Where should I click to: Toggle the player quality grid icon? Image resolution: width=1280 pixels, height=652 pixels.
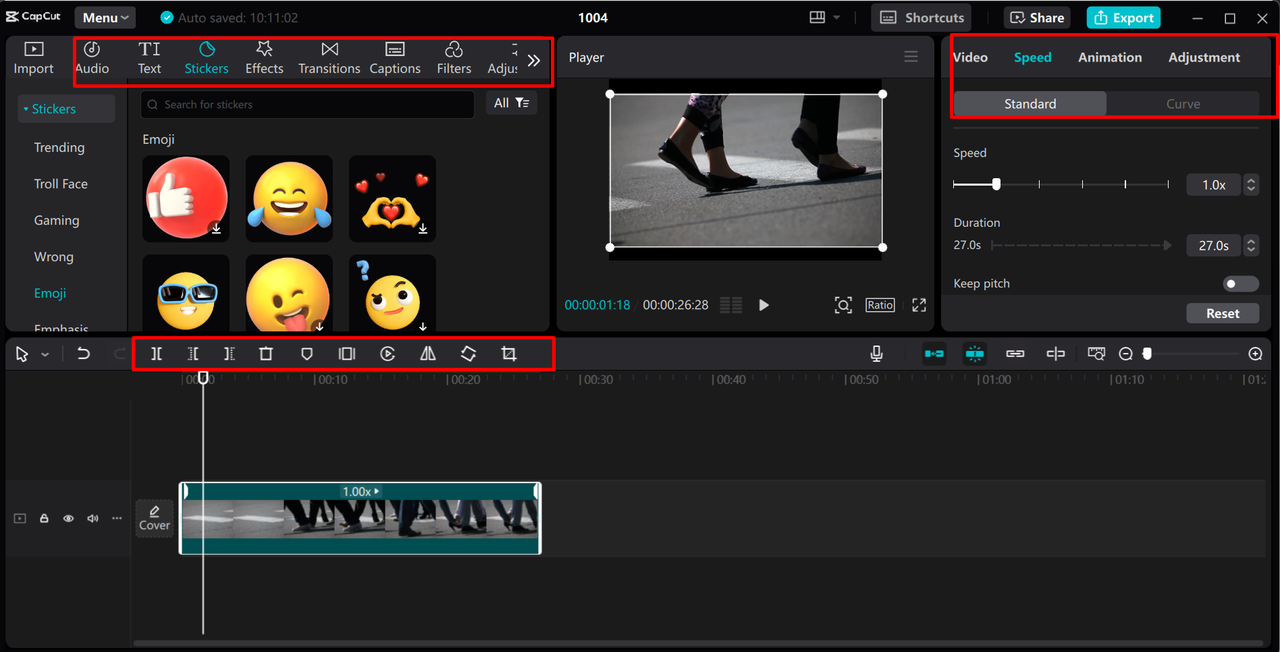(731, 305)
